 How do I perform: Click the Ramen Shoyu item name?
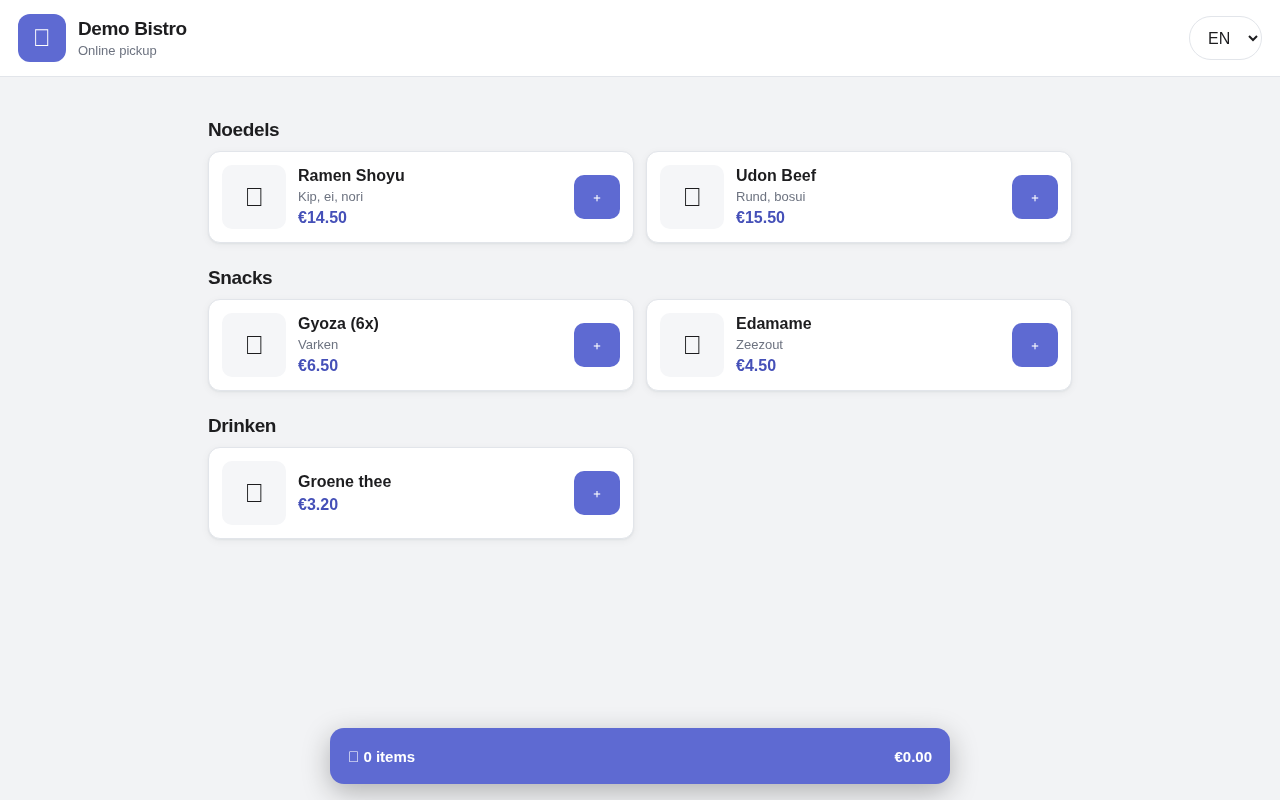pyautogui.click(x=351, y=176)
